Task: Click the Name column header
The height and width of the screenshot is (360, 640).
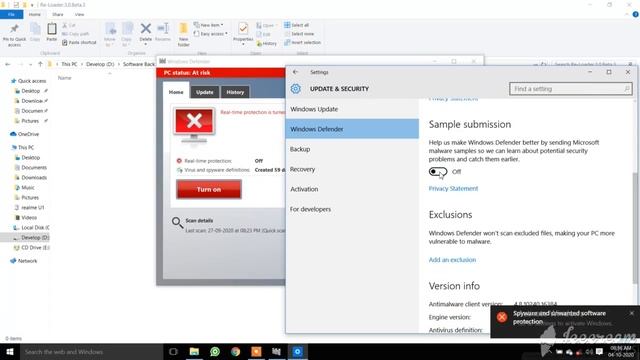Action: [x=65, y=78]
